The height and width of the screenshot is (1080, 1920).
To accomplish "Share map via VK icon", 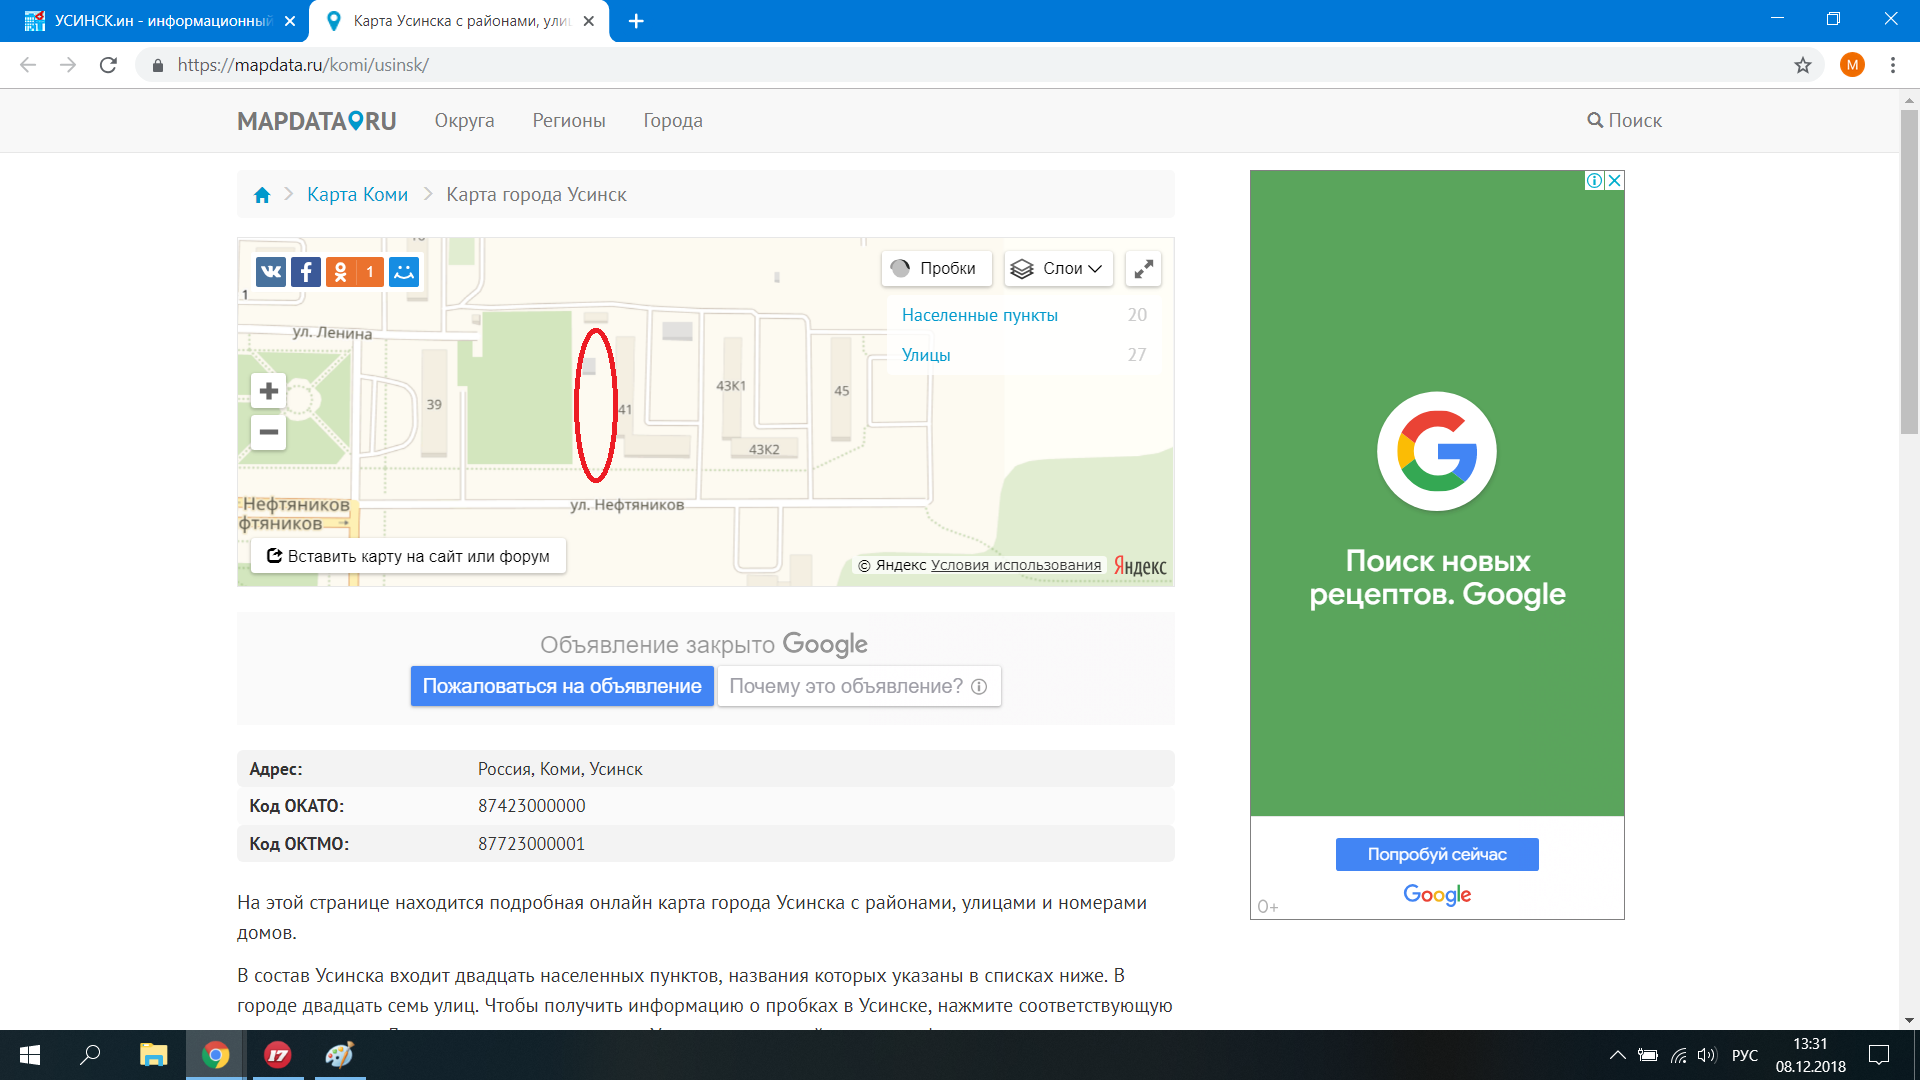I will tap(270, 272).
